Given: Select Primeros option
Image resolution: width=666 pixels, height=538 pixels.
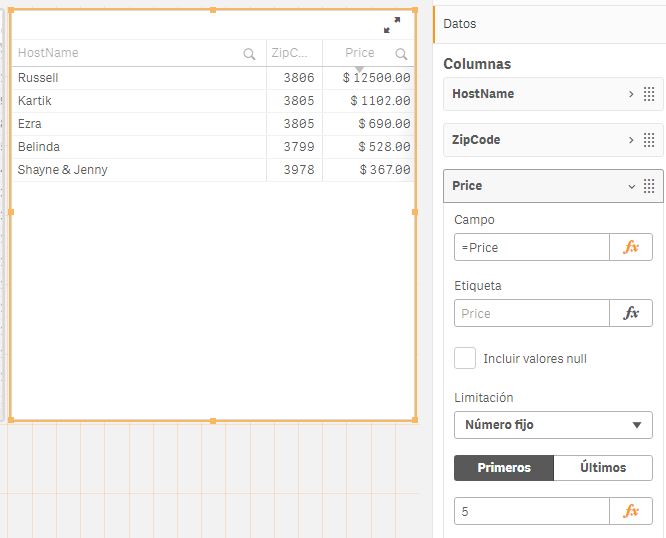Looking at the screenshot, I should coord(504,468).
